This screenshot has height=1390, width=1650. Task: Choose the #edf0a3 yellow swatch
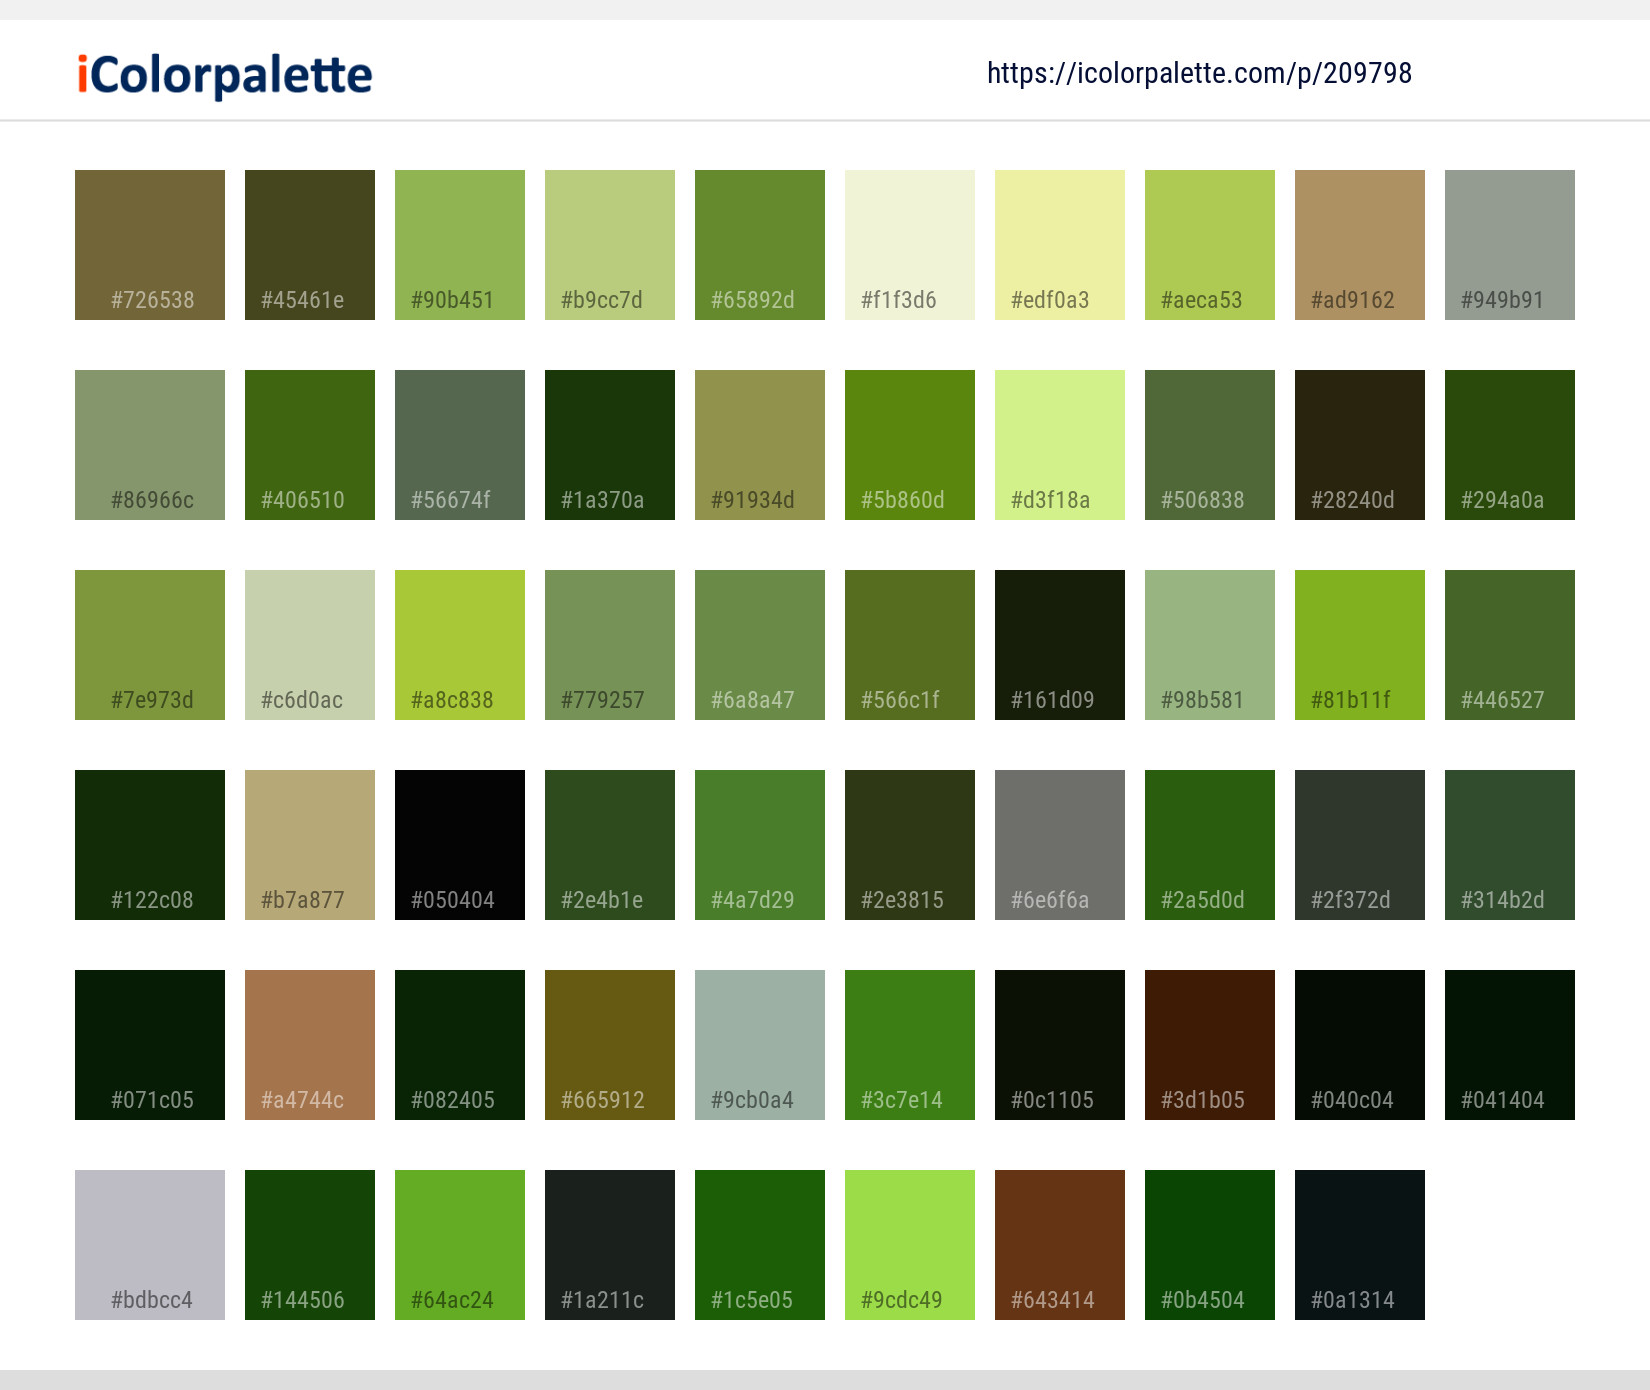pos(1060,245)
